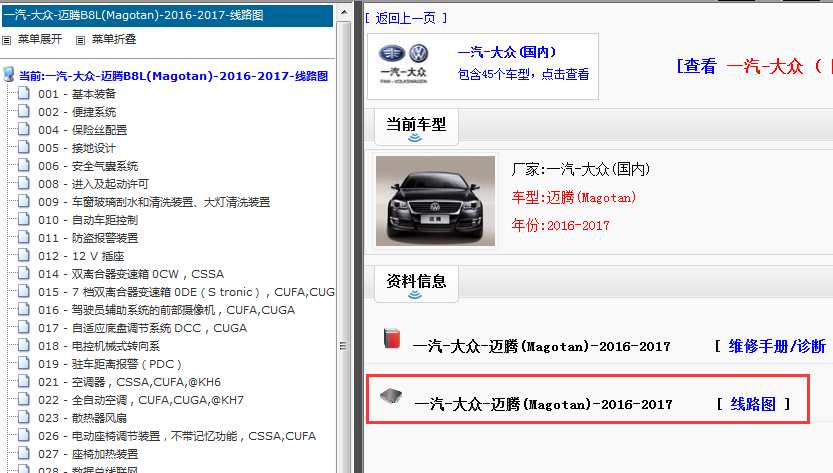833x473 pixels.
Task: Open 016 - 驾驶员辅助系统的前部摄像机
Action: pos(166,310)
